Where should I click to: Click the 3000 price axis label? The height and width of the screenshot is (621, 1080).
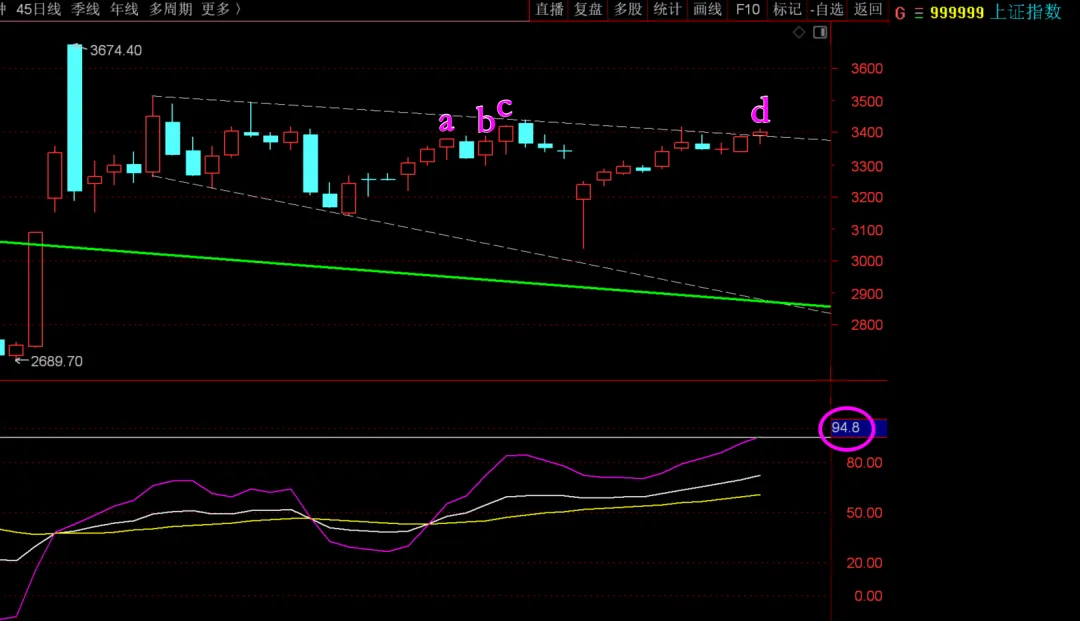pos(866,261)
